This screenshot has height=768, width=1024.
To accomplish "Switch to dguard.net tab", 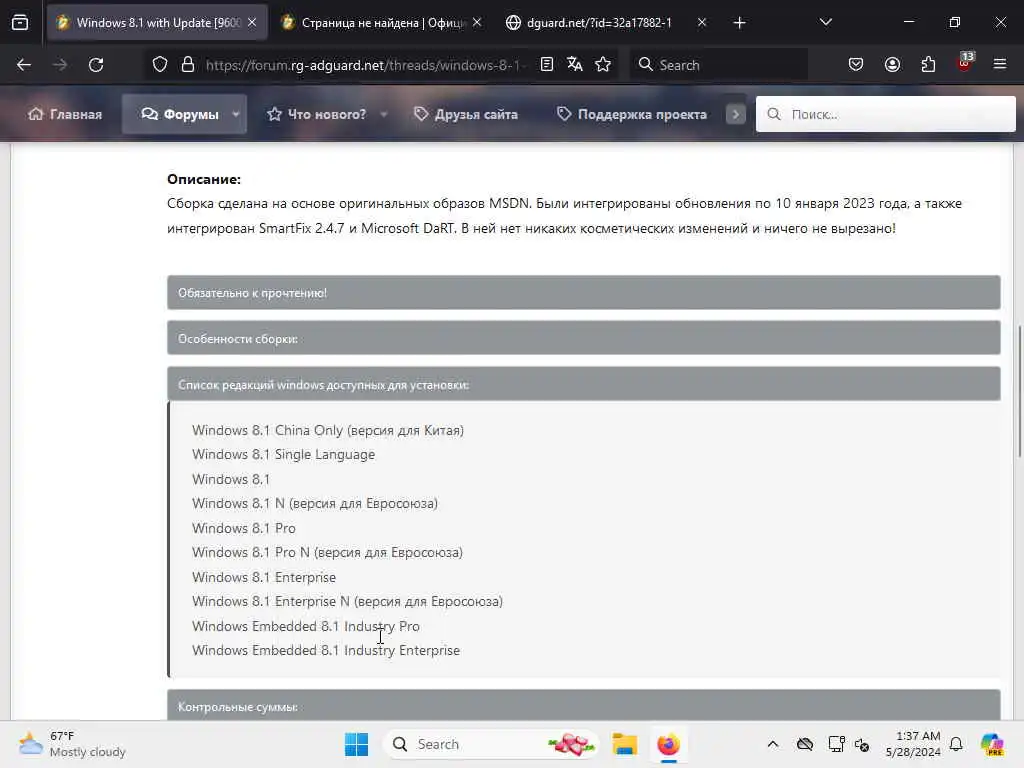I will coord(599,23).
